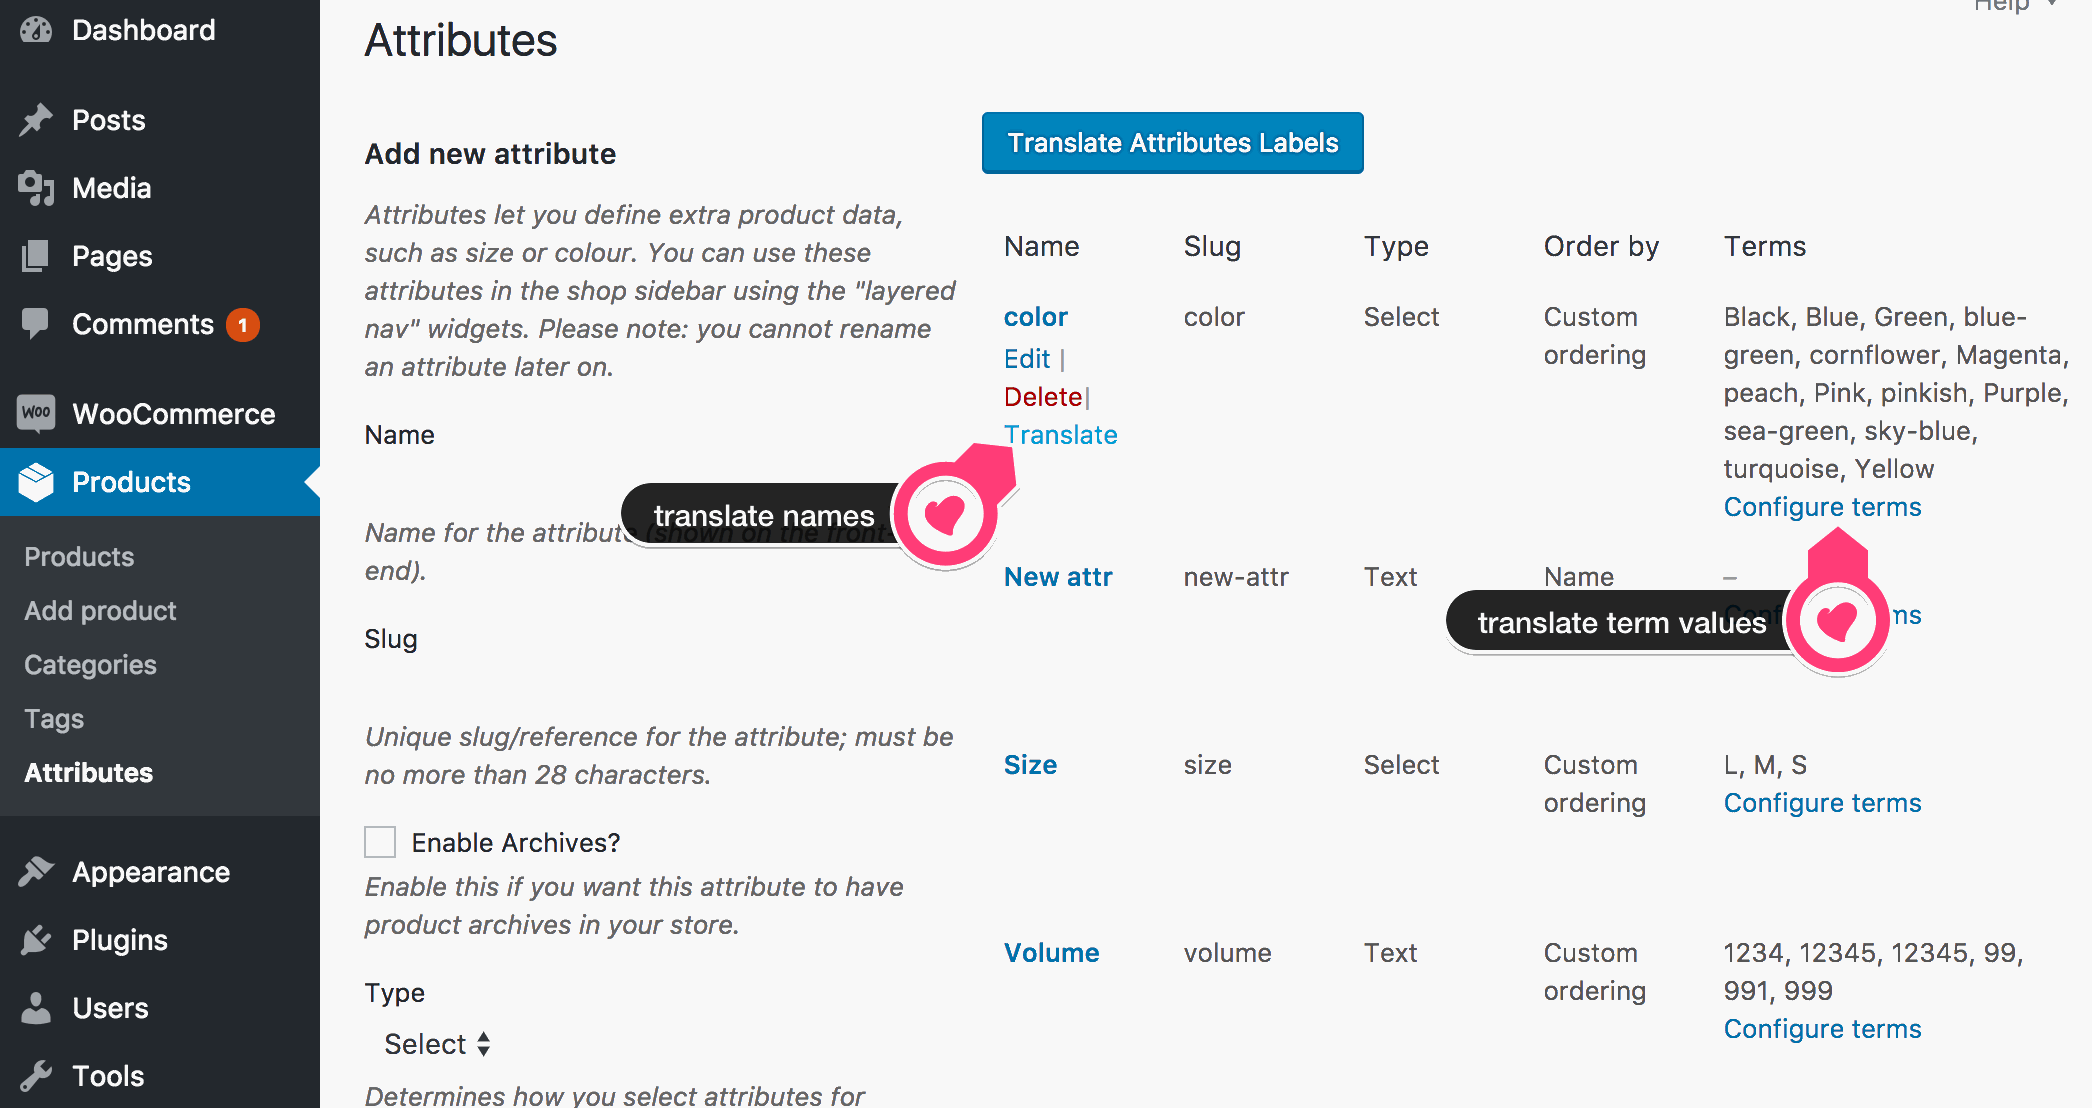Configure terms for Volume attribute
Image resolution: width=2092 pixels, height=1108 pixels.
pos(1822,1029)
